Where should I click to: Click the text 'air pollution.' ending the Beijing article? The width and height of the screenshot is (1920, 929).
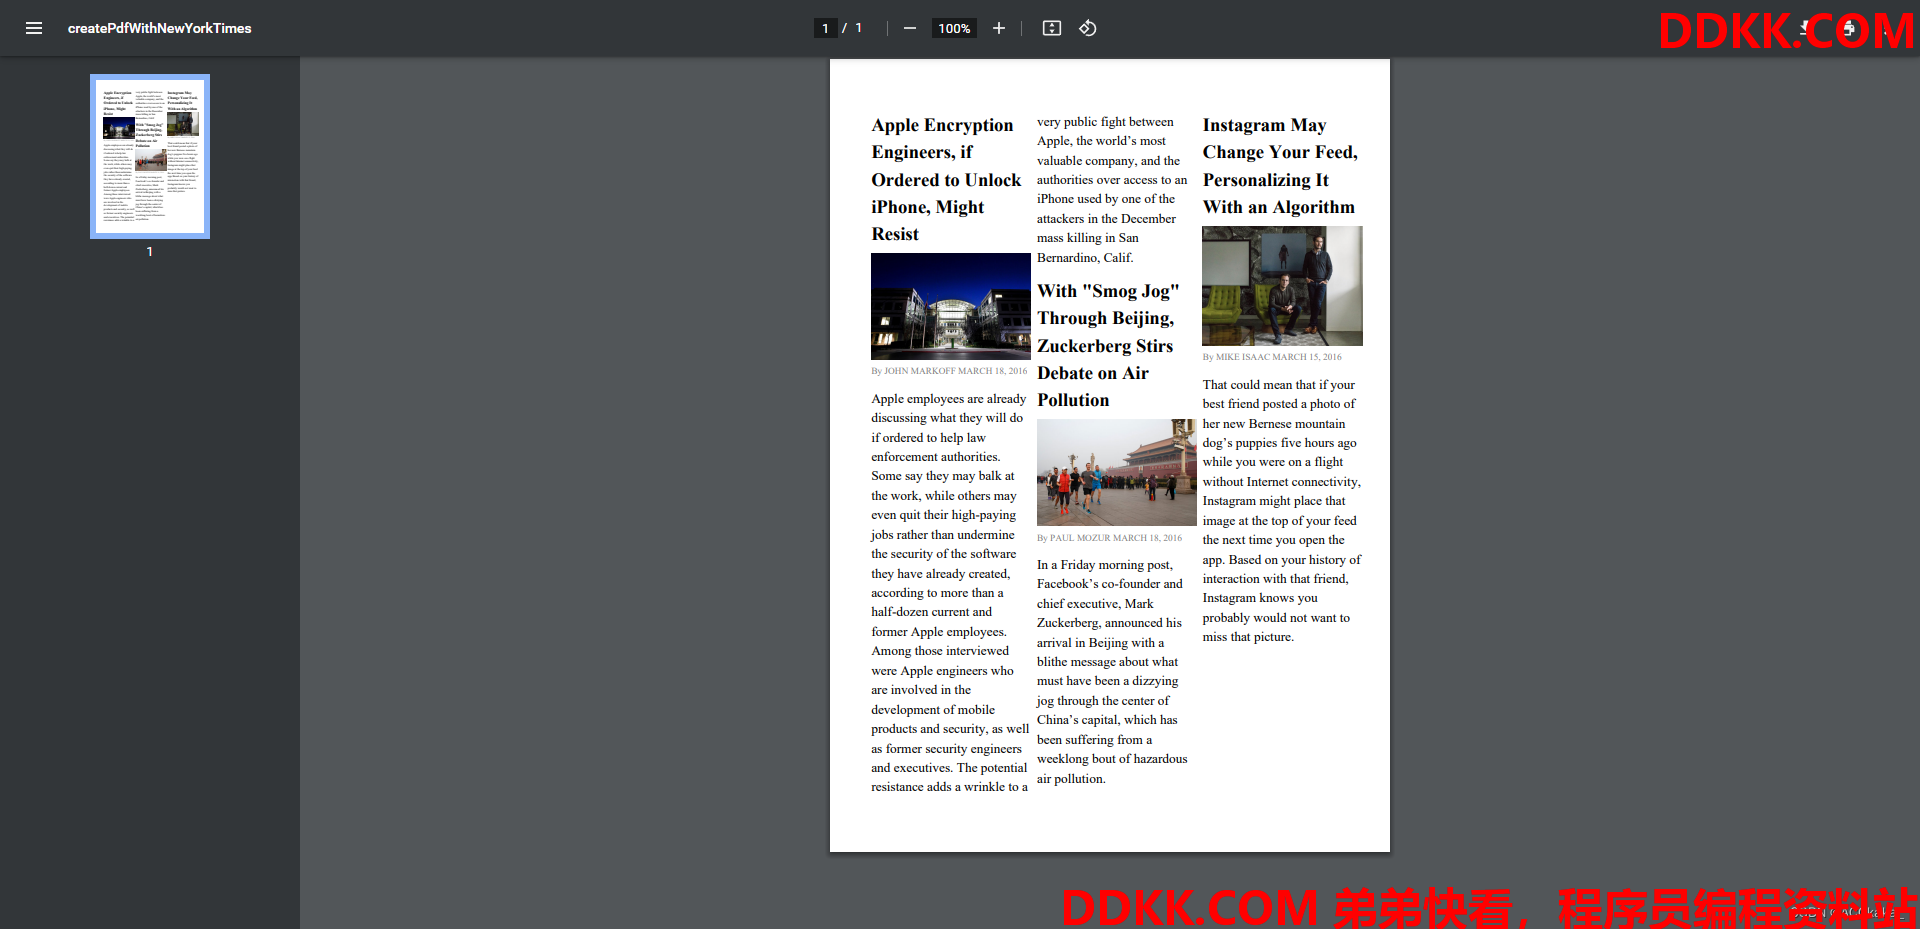pyautogui.click(x=1071, y=779)
